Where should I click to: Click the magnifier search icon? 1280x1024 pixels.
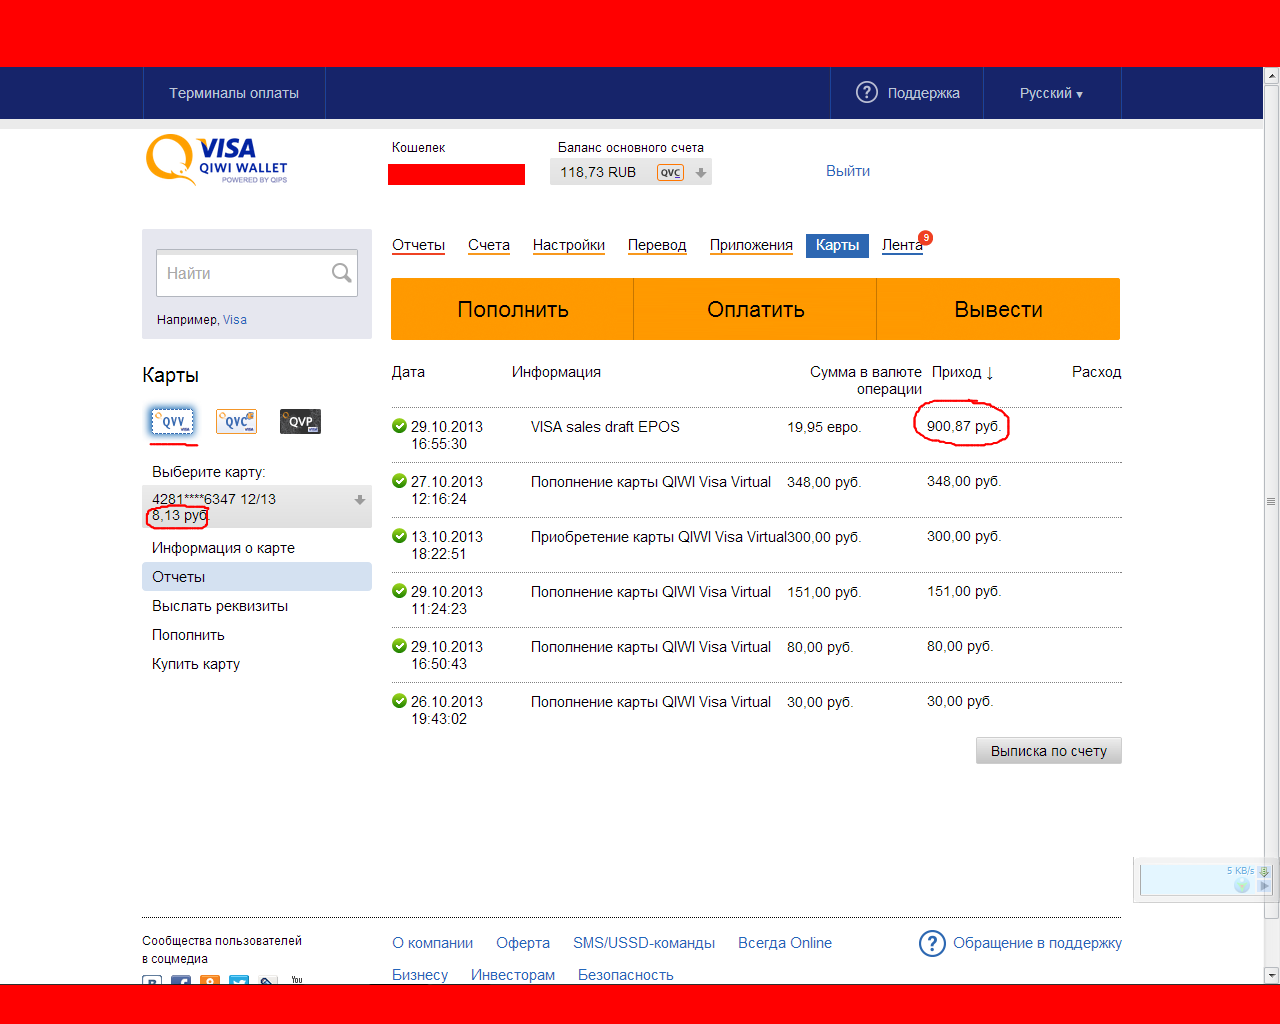pos(341,273)
